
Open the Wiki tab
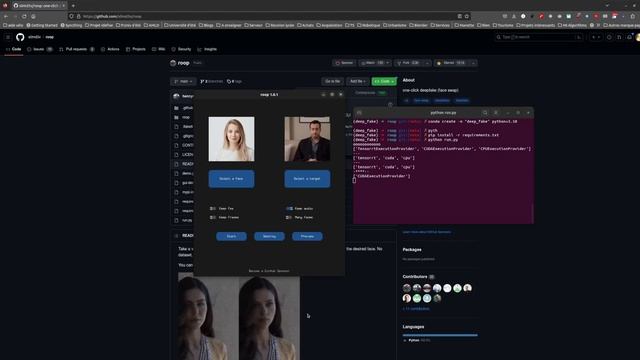coord(158,49)
